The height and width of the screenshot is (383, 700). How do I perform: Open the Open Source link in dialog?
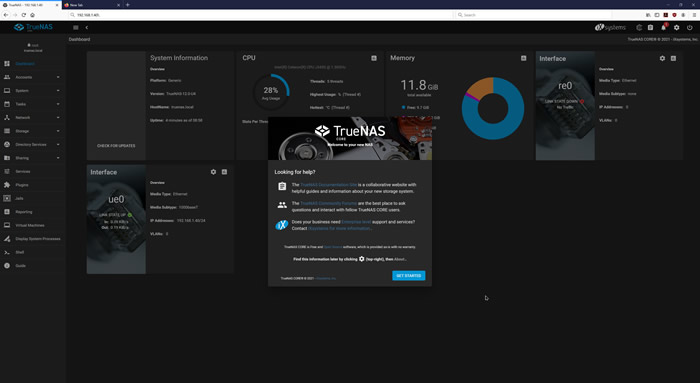(333, 247)
